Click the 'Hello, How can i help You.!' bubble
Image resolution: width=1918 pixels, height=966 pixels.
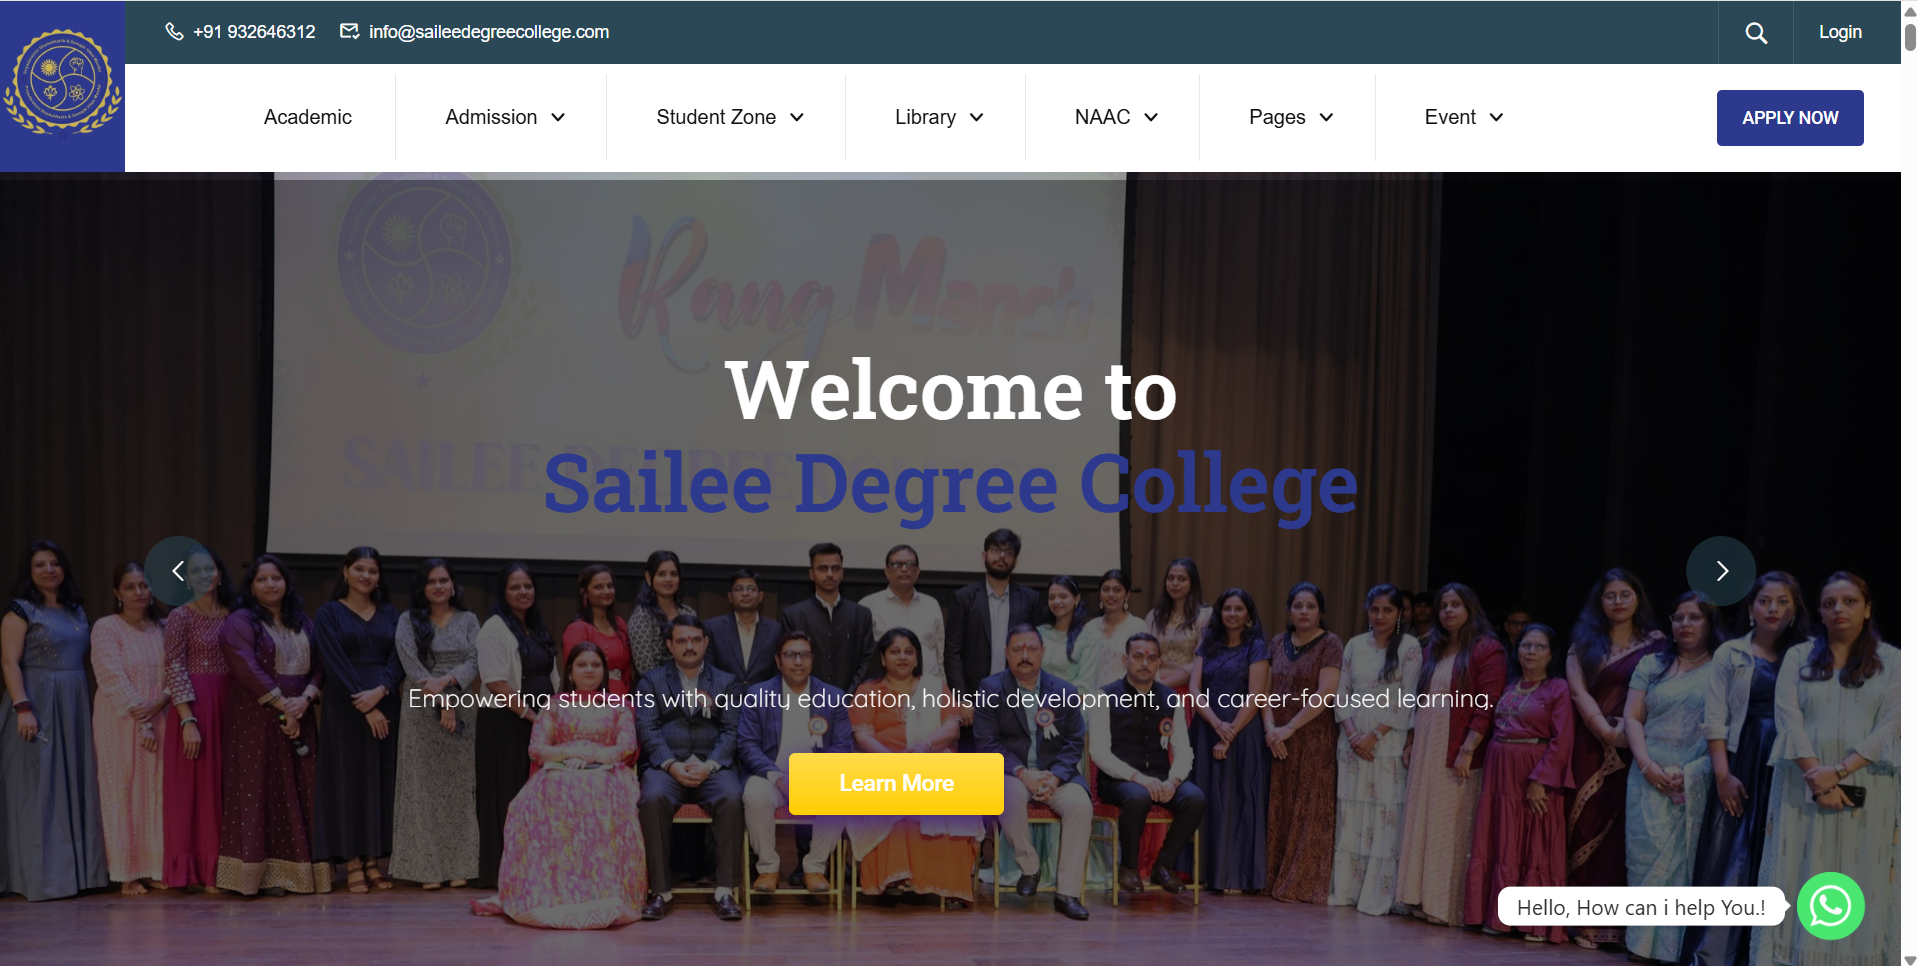(1641, 907)
